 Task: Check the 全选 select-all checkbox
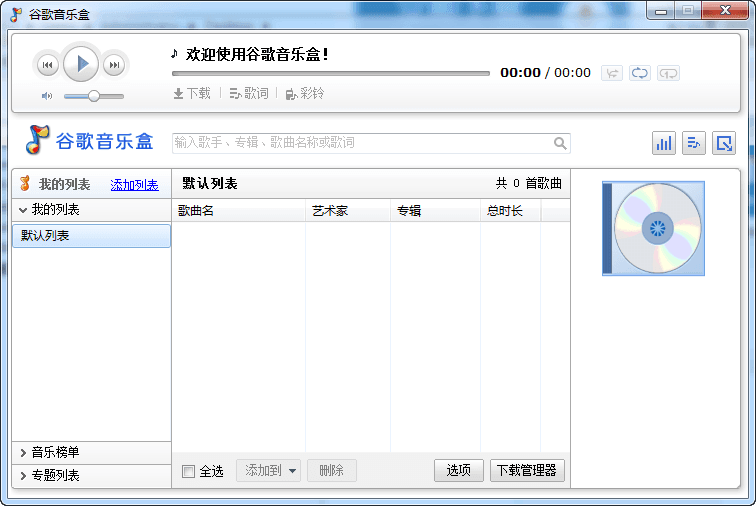pos(189,471)
